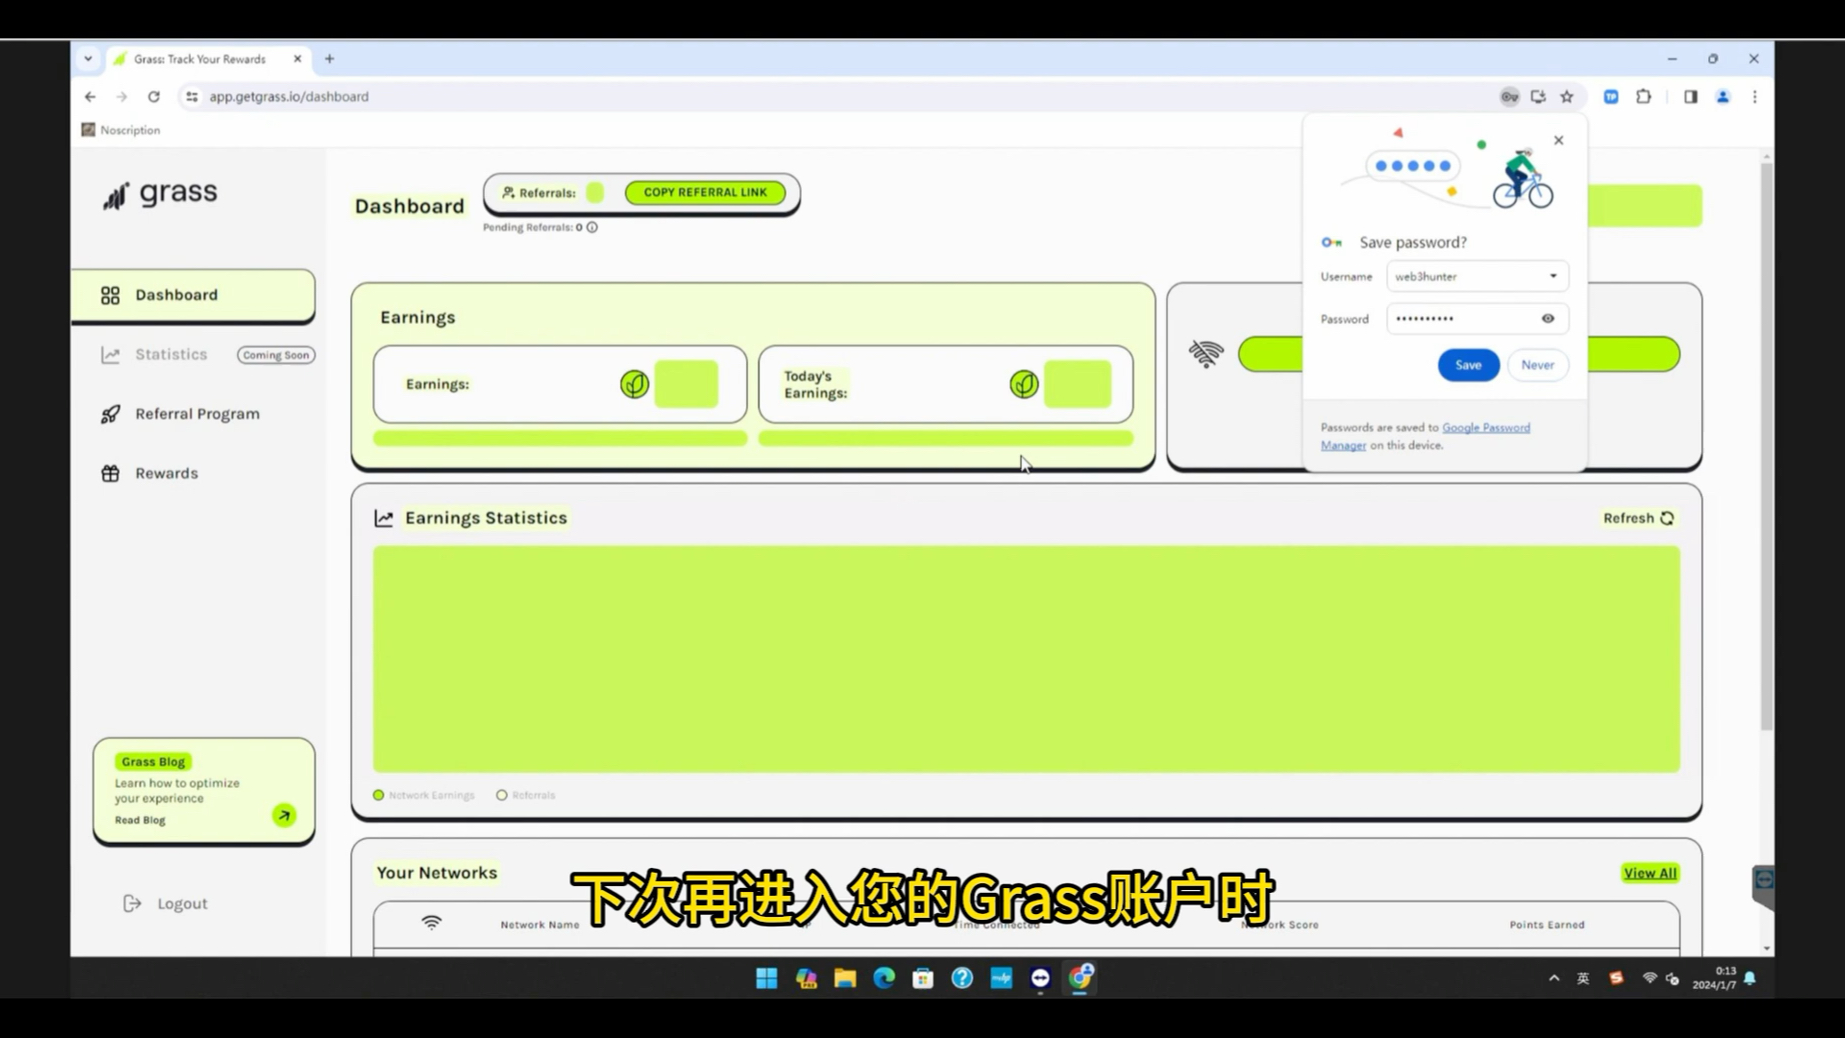
Task: Click Read Blog link
Action: point(140,820)
